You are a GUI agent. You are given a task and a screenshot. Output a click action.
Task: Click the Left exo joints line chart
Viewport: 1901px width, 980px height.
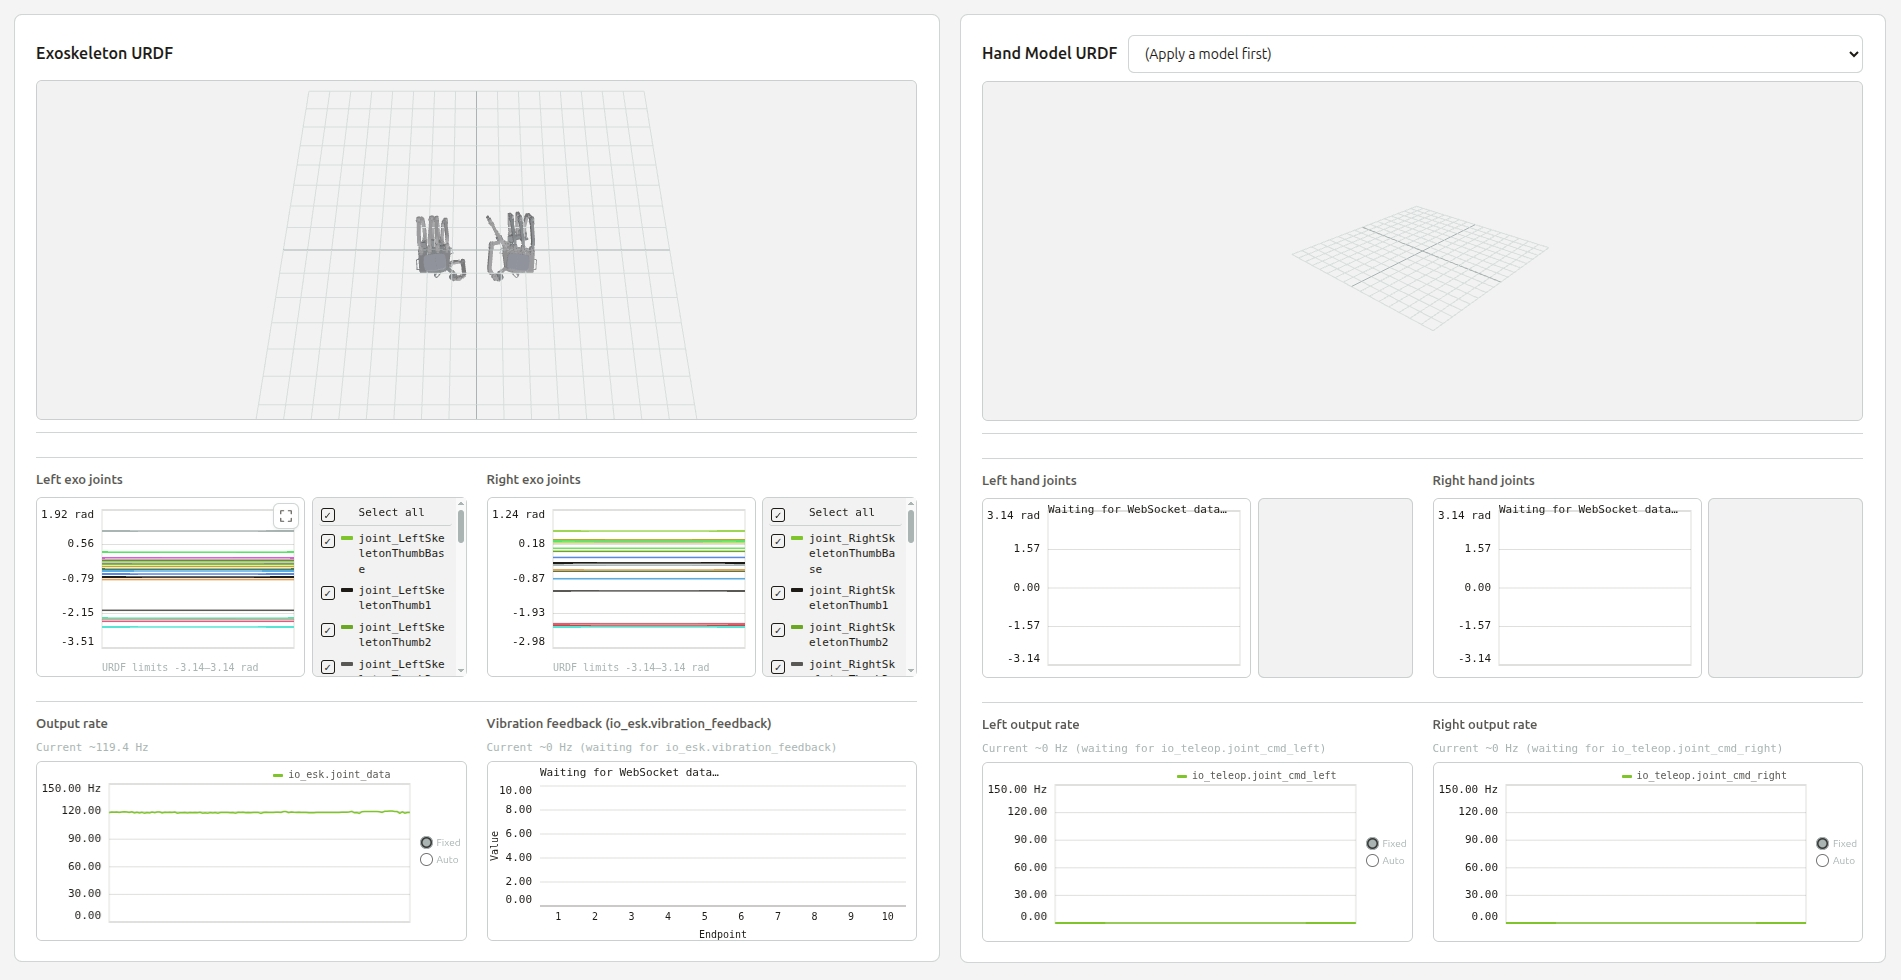(x=198, y=579)
